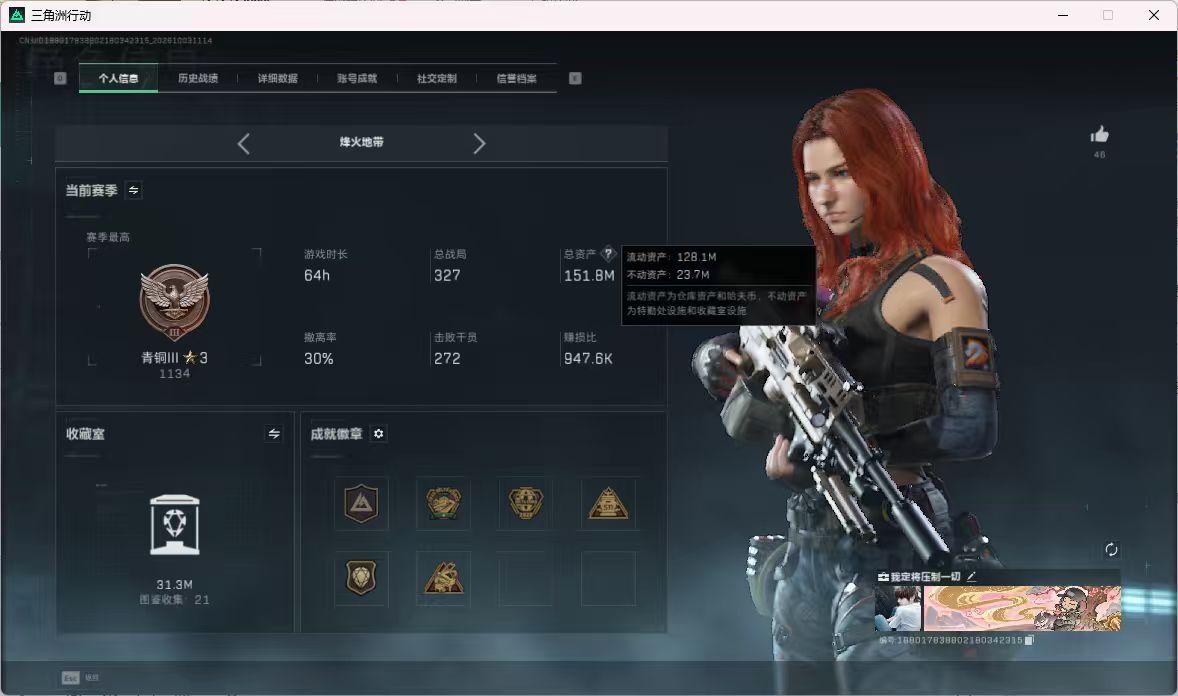This screenshot has height=696, width=1178.
Task: Click the nickname 我定将压制一切
Action: click(x=926, y=576)
